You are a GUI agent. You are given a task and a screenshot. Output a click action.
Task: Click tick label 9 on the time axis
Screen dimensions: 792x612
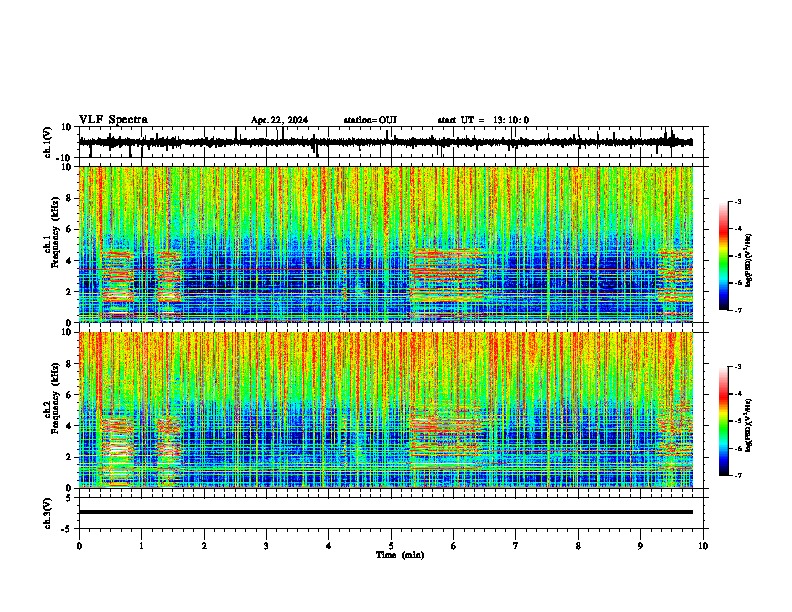(x=640, y=546)
